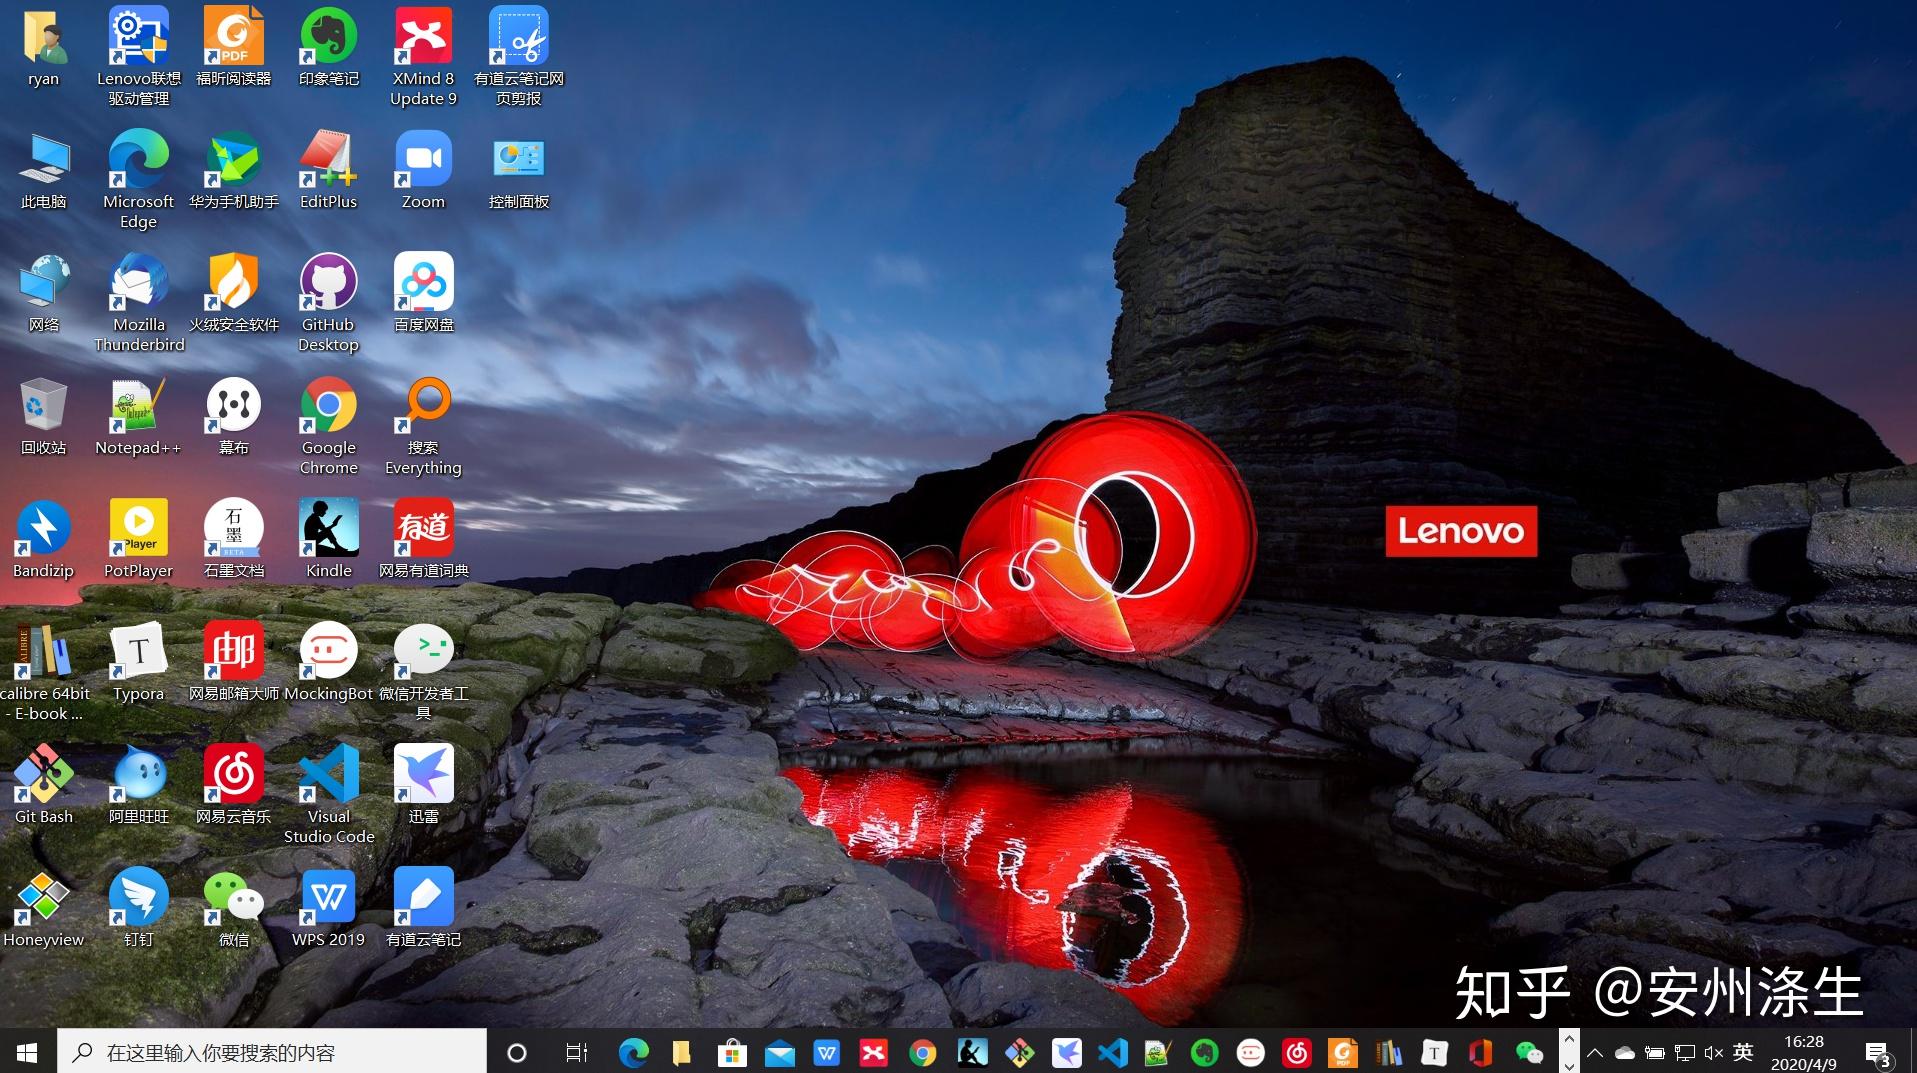Open MockingBot prototyping tool

click(328, 650)
